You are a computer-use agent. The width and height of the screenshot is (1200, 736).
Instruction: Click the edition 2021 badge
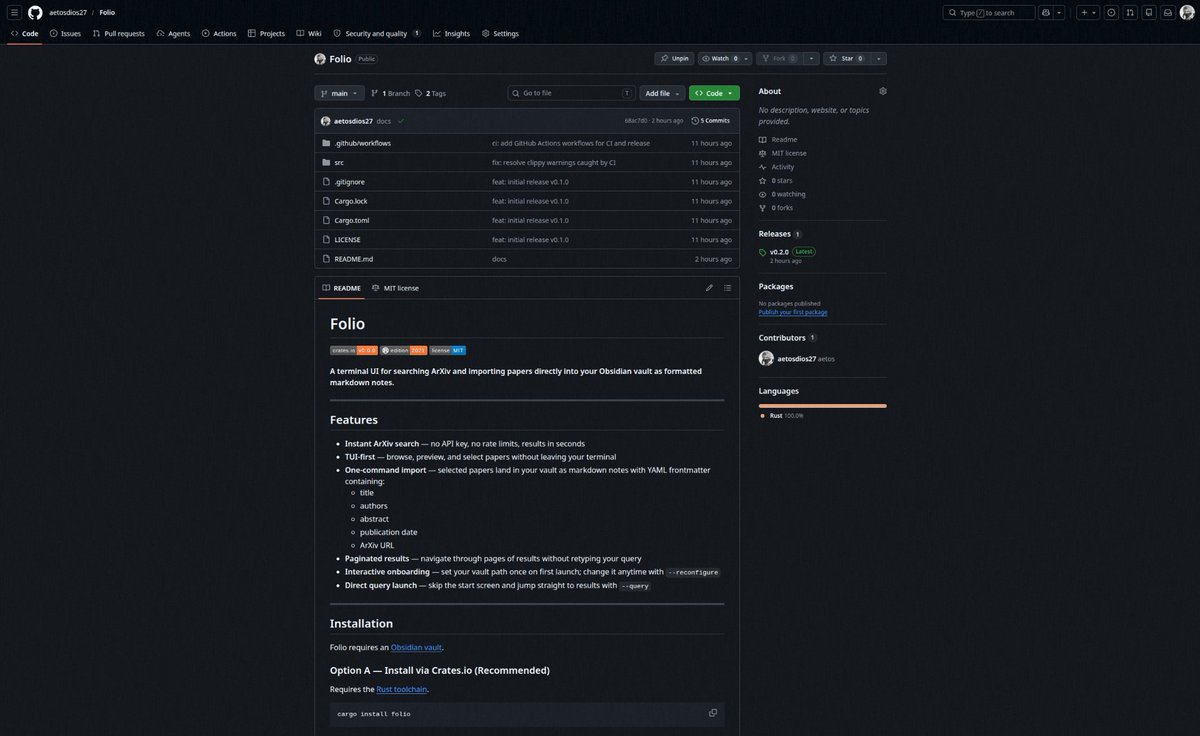point(404,350)
